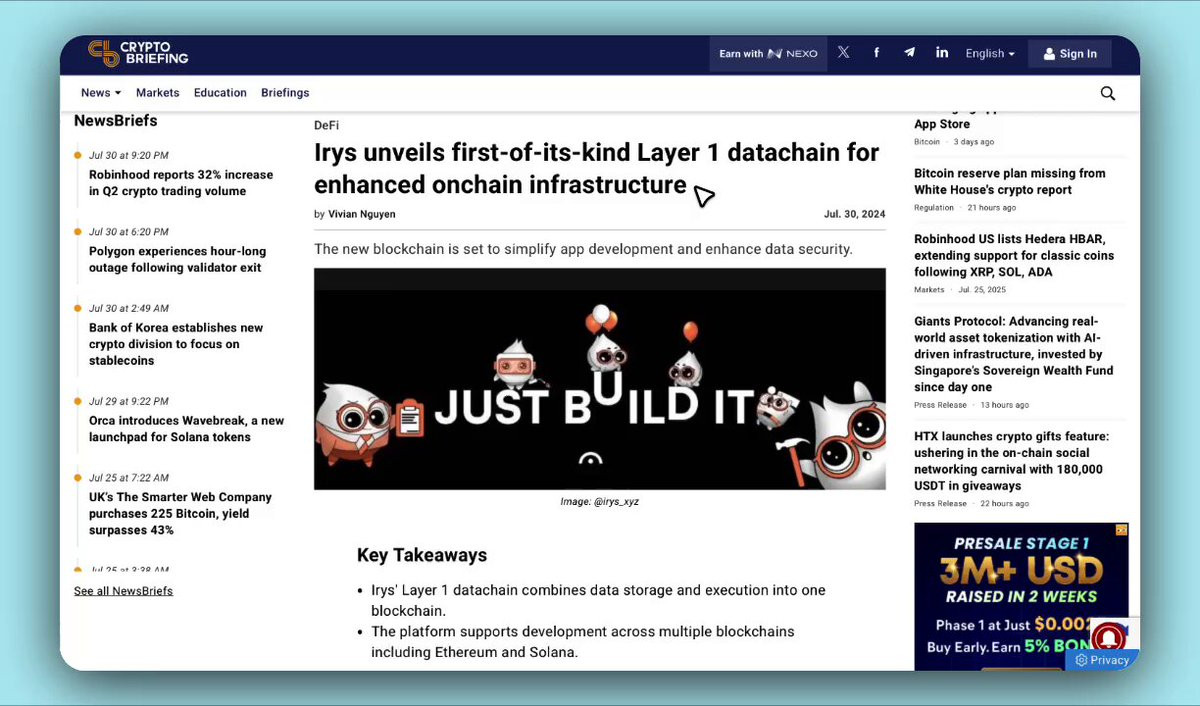The image size is (1200, 706).
Task: Click the Regulation category tag
Action: click(x=934, y=208)
